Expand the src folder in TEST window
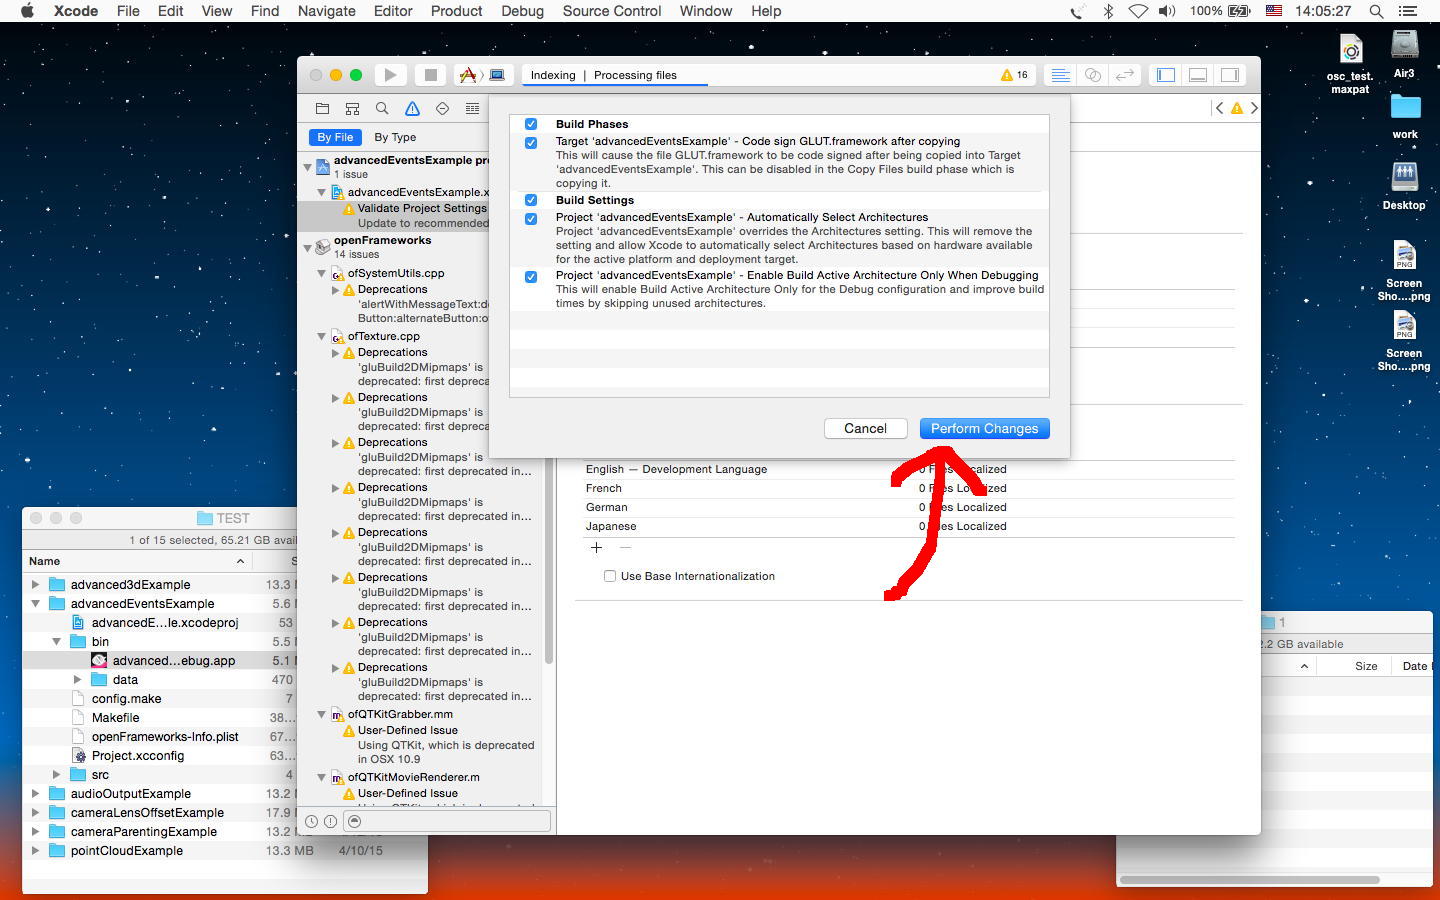The image size is (1440, 900). coord(57,774)
